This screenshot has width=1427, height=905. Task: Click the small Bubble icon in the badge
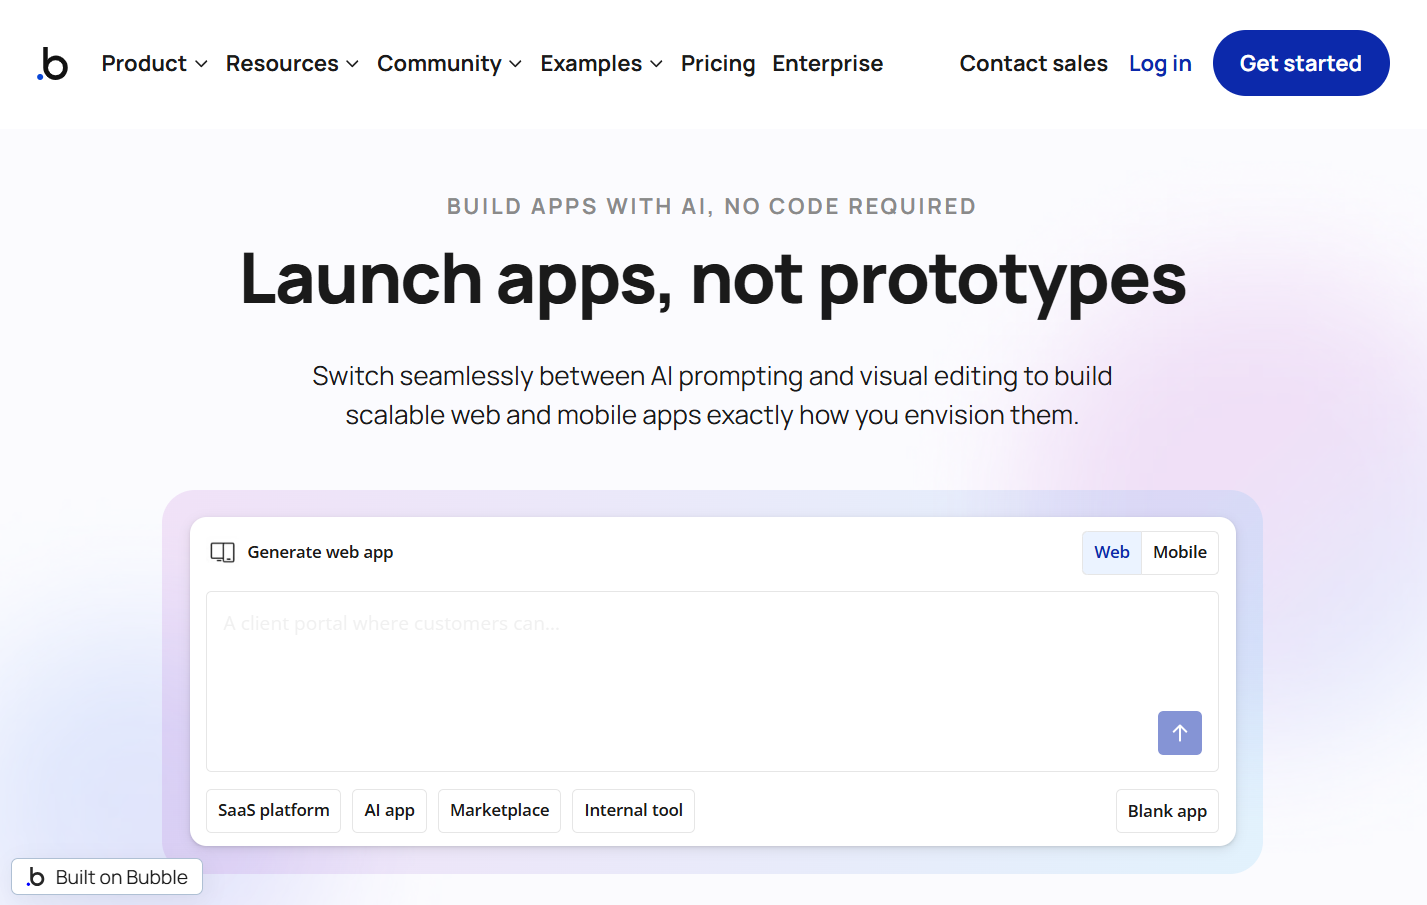point(36,877)
